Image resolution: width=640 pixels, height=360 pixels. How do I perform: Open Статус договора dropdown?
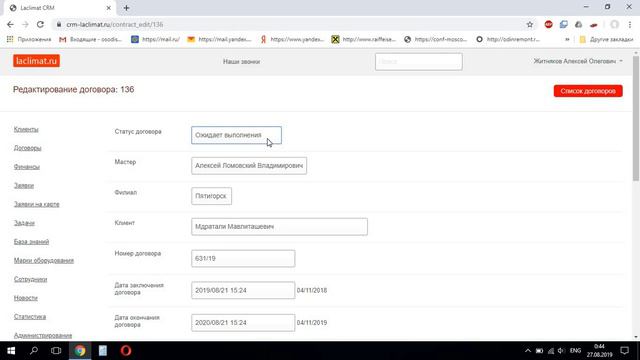click(236, 135)
